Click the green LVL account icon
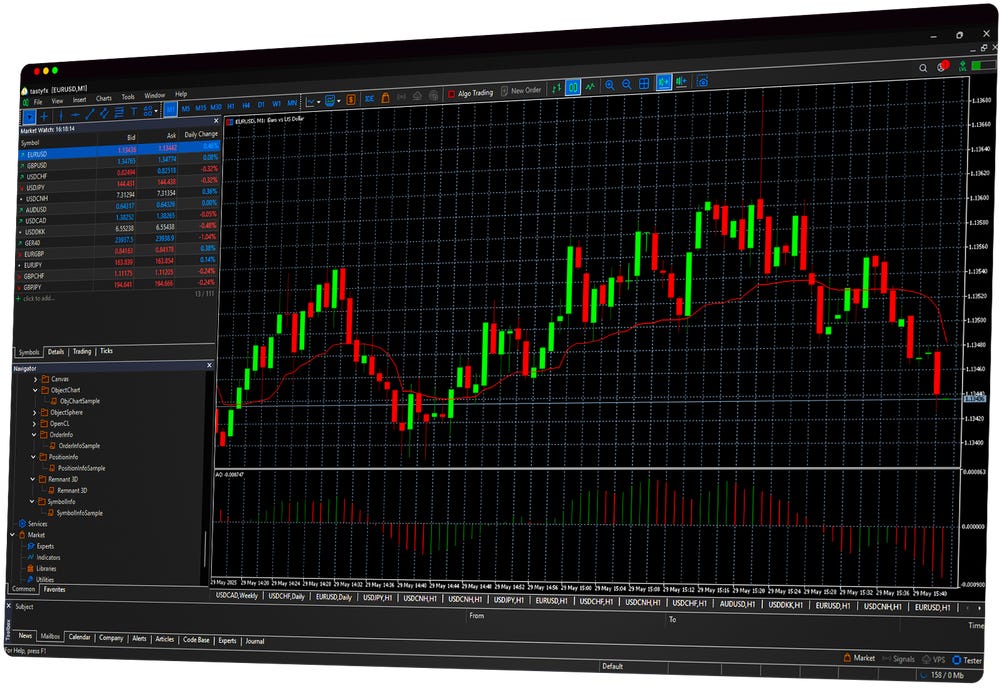This screenshot has width=1000, height=688. (x=962, y=65)
